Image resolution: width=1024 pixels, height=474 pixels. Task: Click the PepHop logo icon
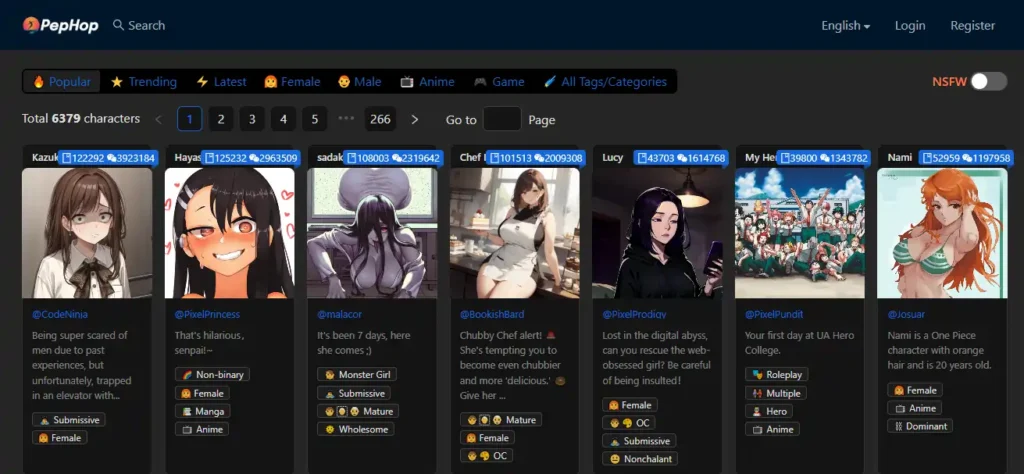point(31,25)
